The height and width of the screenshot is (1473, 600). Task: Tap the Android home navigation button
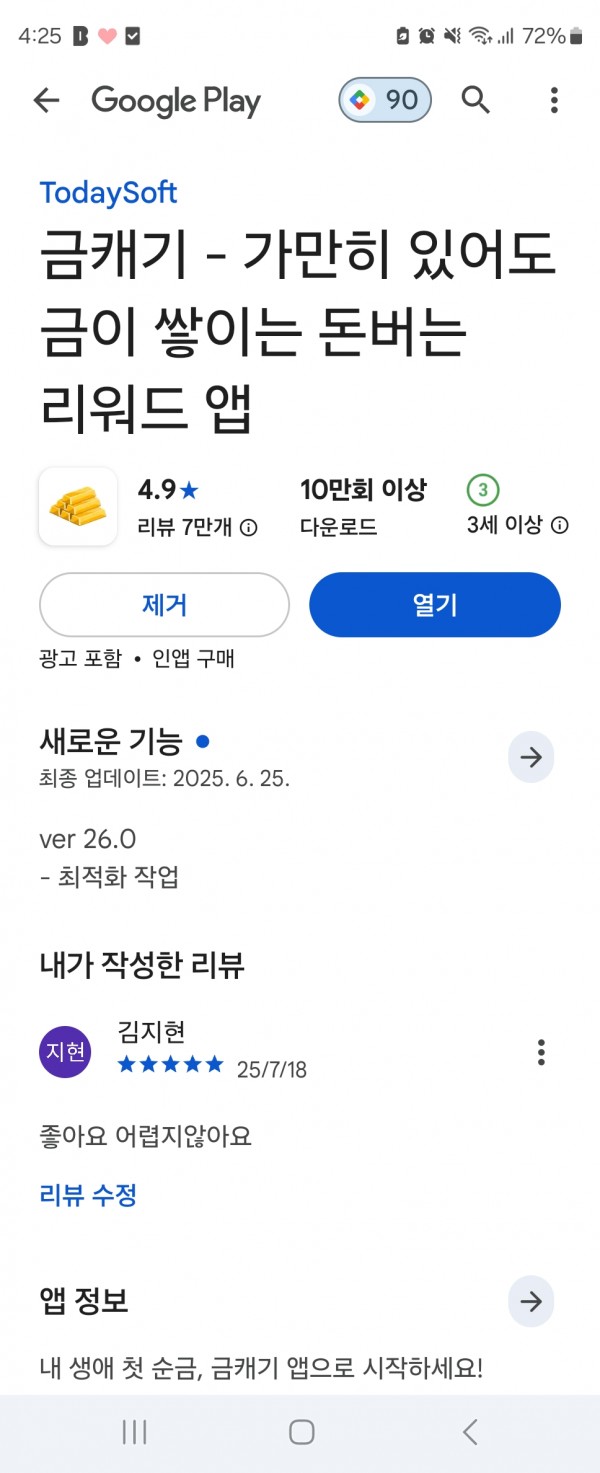(x=301, y=1432)
